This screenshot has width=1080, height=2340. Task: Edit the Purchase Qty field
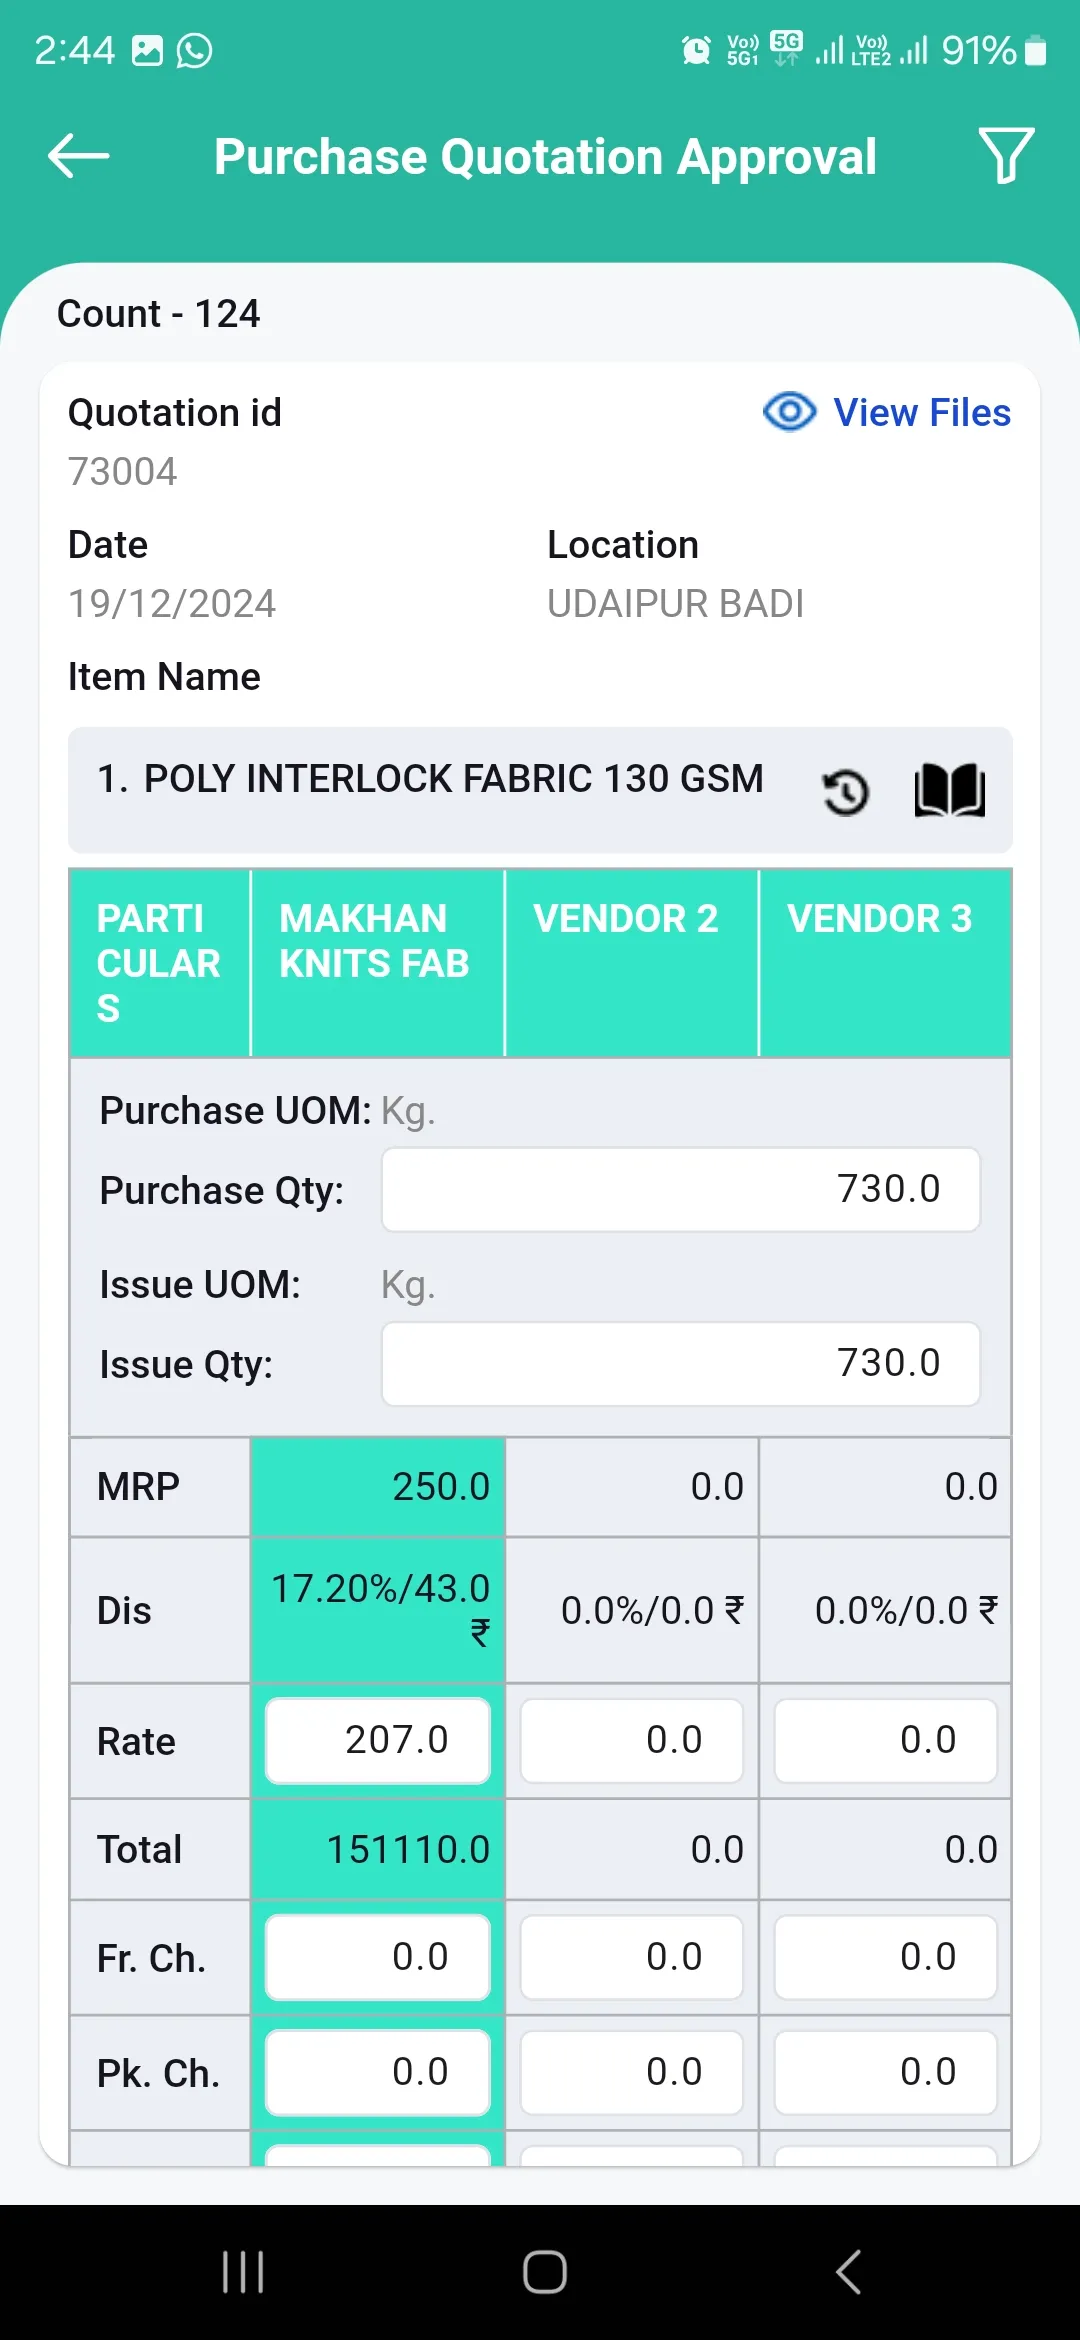[681, 1190]
